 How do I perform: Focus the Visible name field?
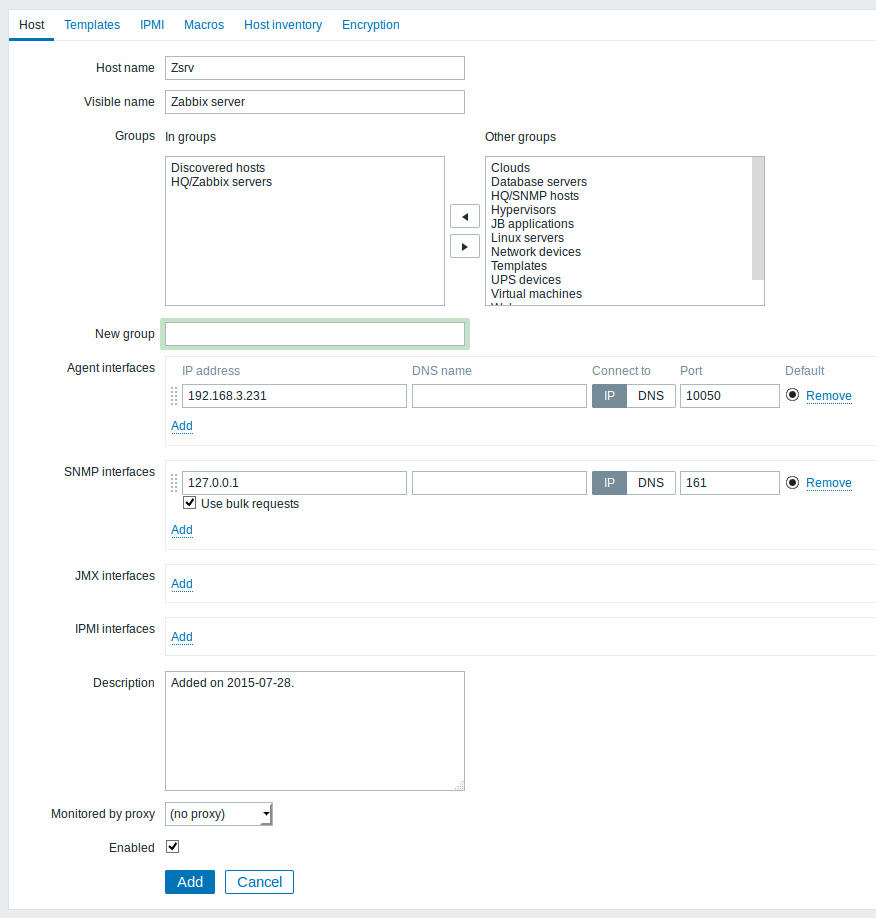[315, 102]
